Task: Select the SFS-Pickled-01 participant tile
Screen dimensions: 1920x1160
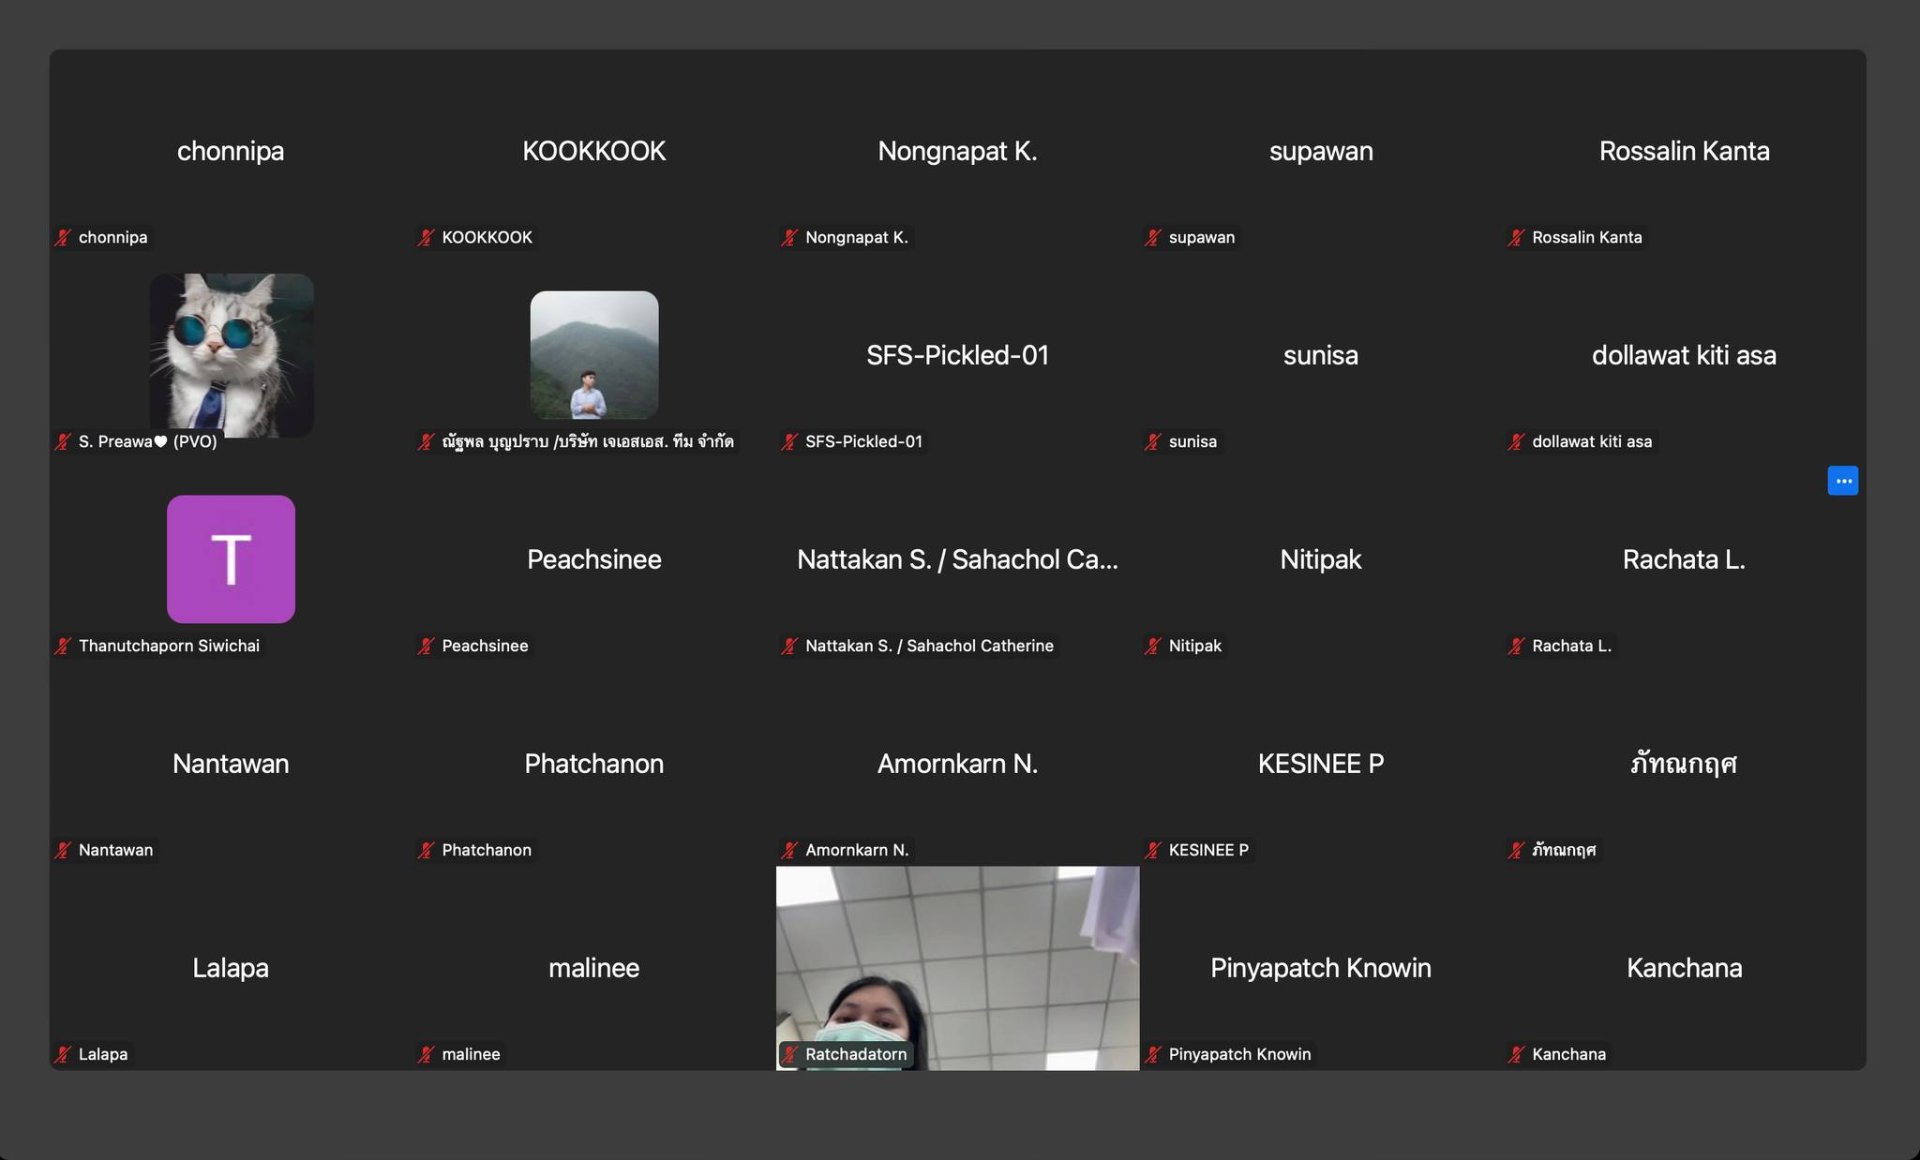Action: (x=957, y=356)
